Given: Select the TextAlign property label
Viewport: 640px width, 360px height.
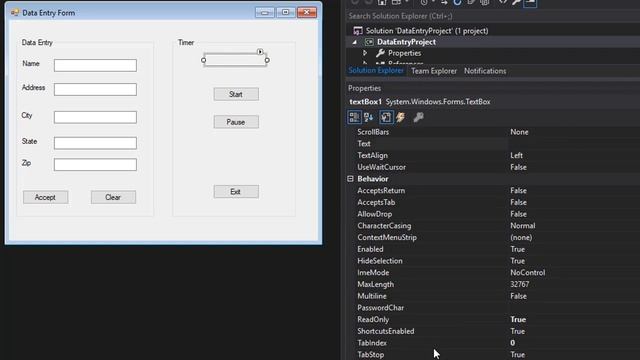Looking at the screenshot, I should (x=372, y=156).
